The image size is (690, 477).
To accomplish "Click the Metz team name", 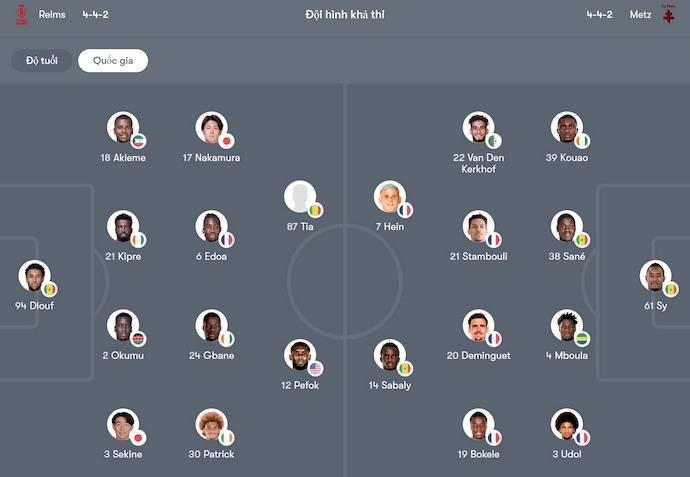I will point(641,15).
